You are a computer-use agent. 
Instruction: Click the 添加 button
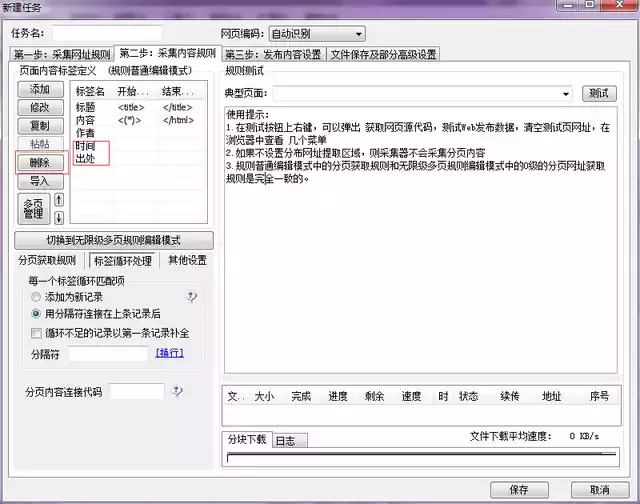click(40, 89)
